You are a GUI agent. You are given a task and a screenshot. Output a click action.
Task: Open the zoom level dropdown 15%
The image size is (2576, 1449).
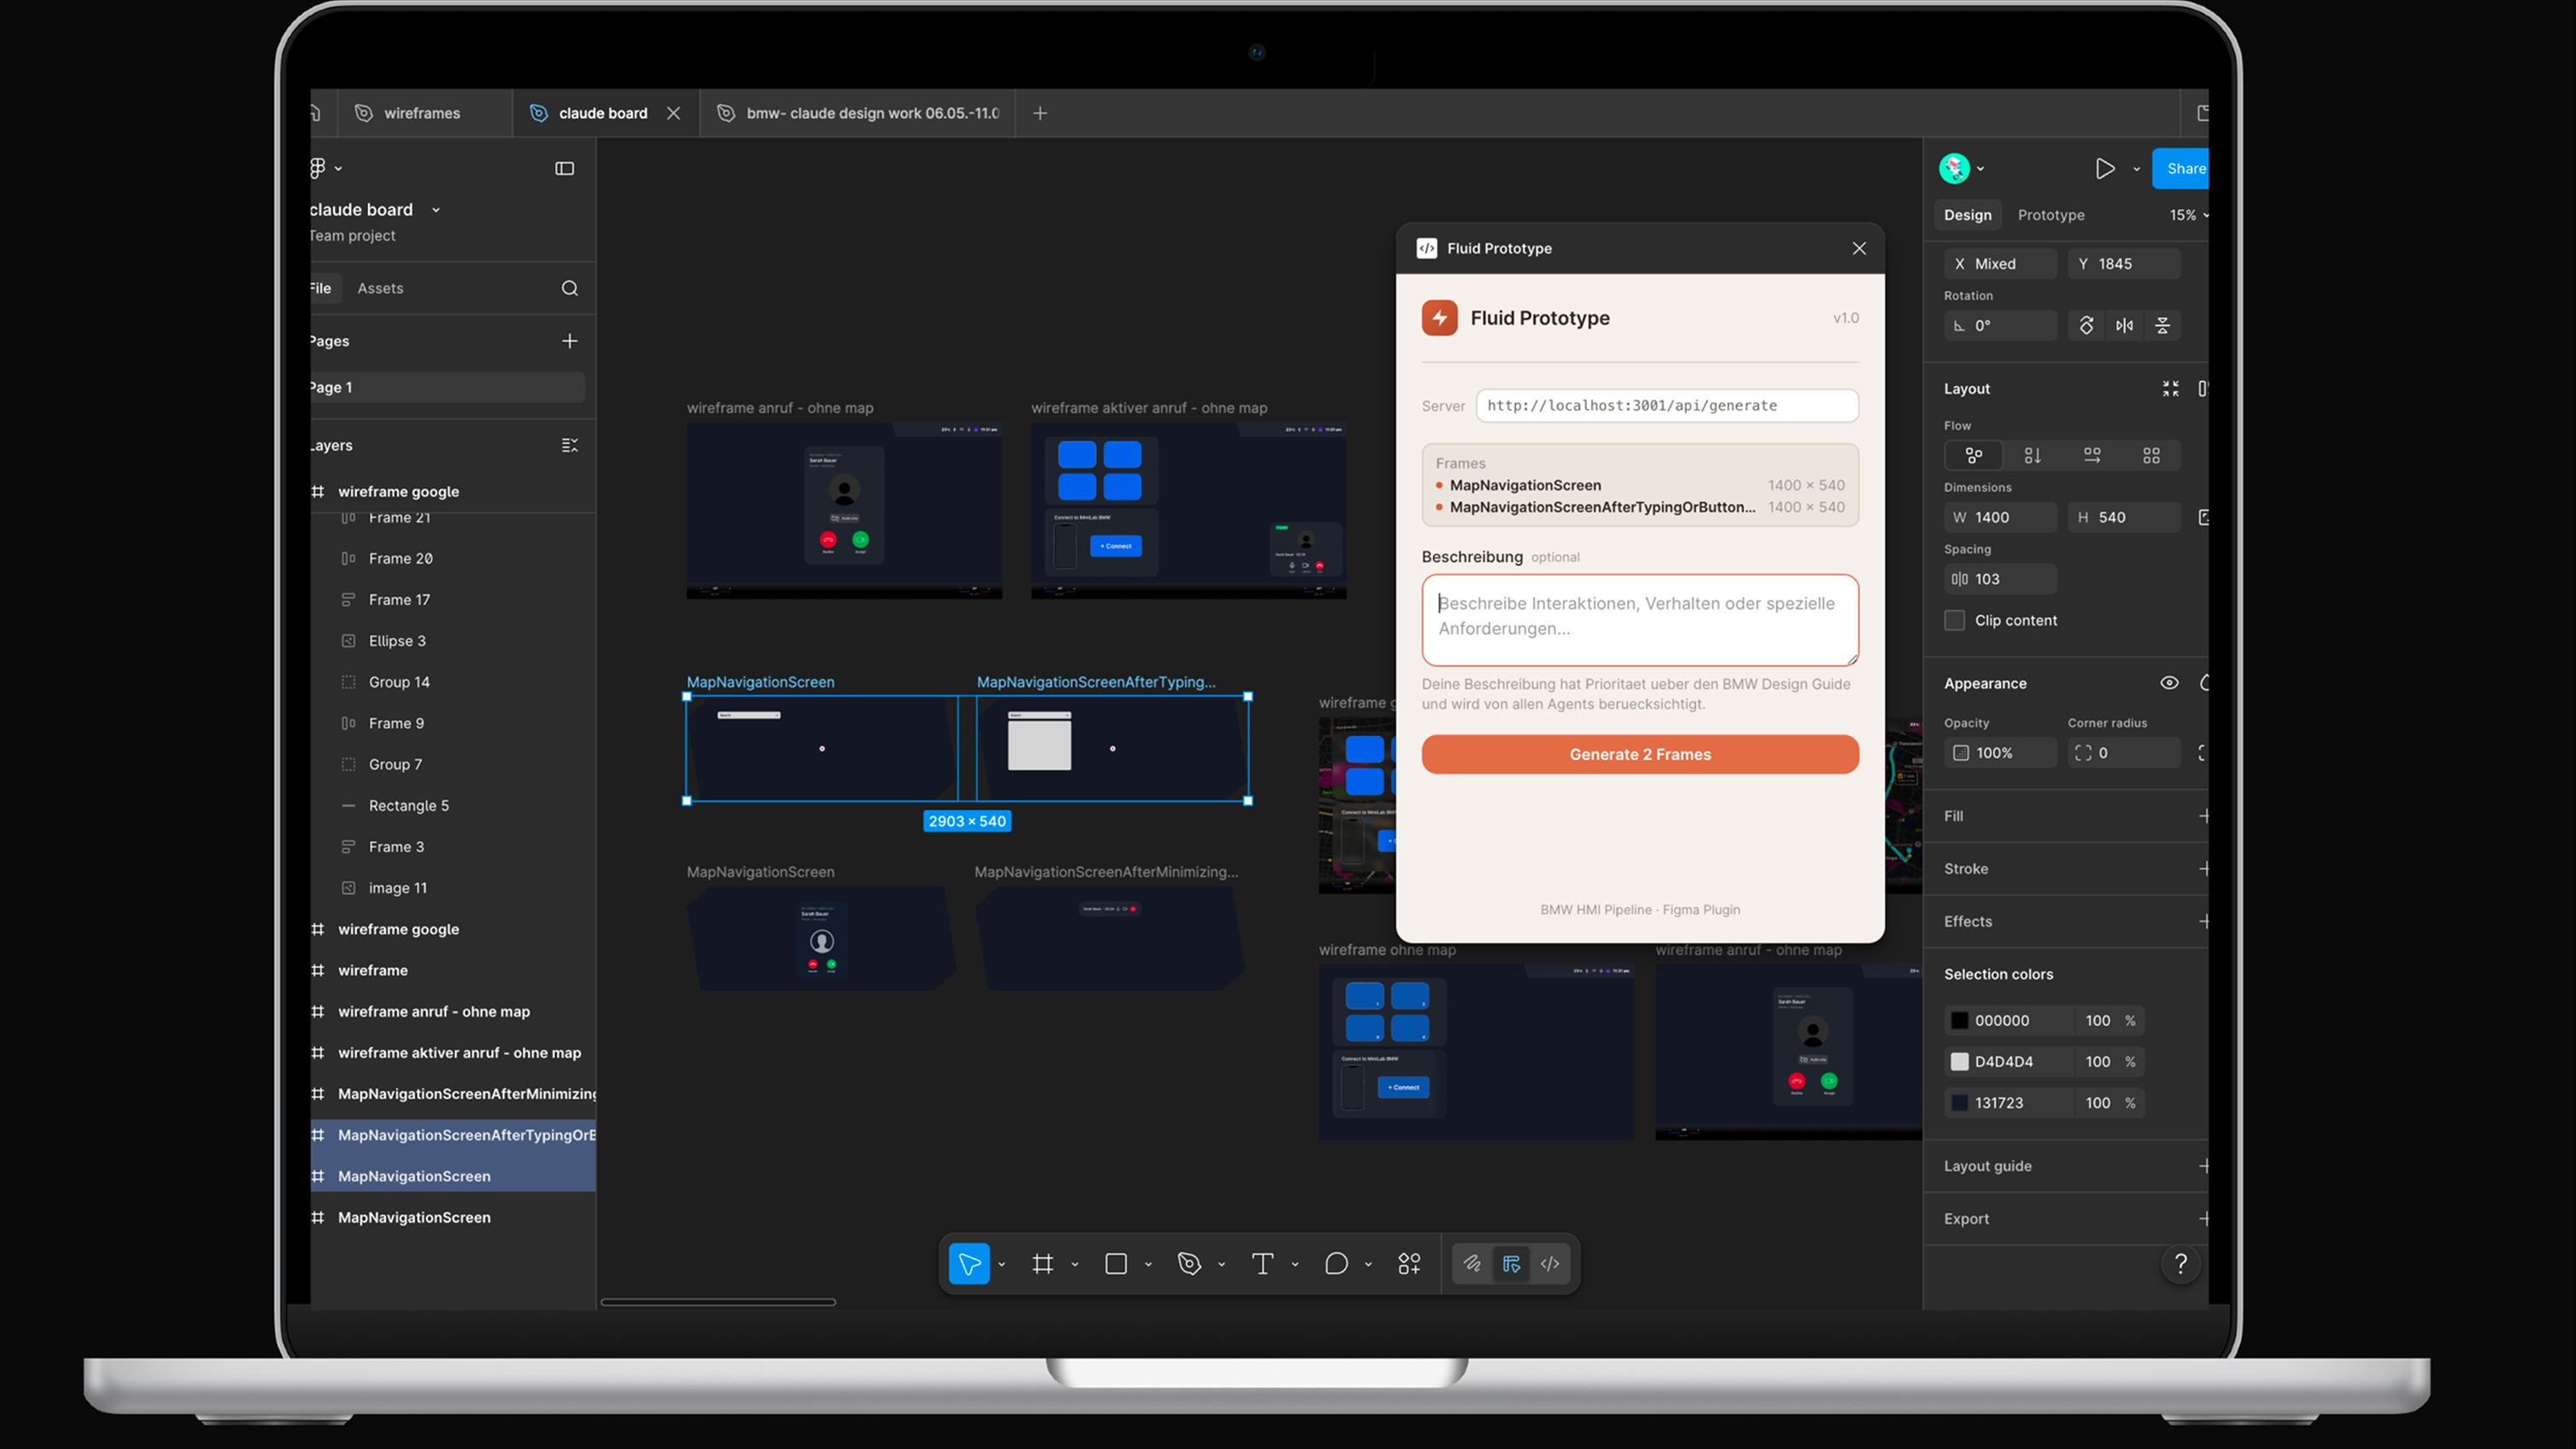(2188, 215)
